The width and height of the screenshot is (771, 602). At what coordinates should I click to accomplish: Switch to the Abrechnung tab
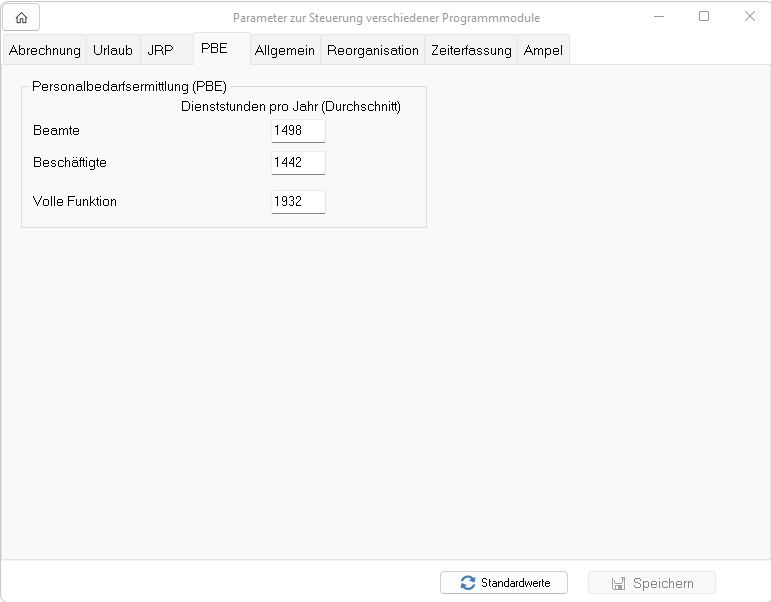click(x=45, y=50)
